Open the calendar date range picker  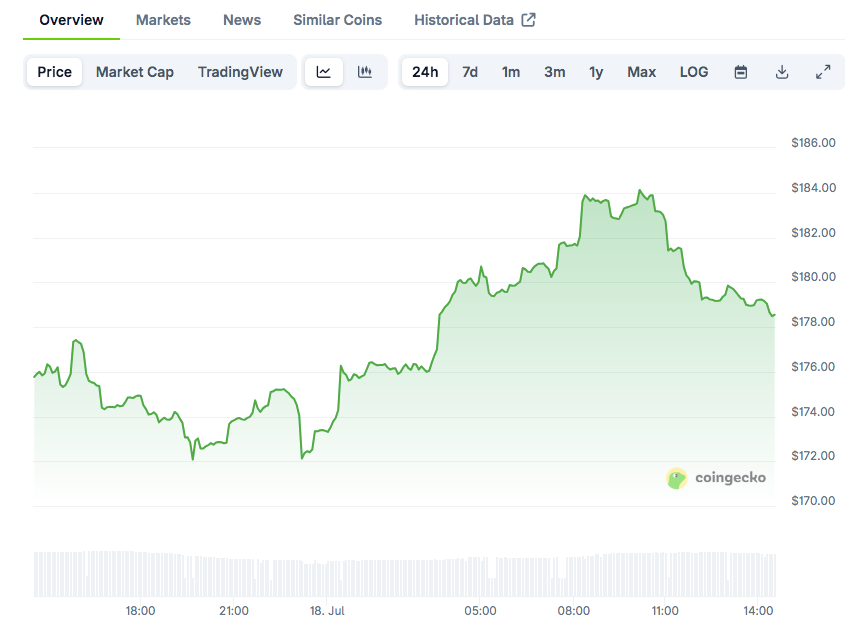(741, 72)
